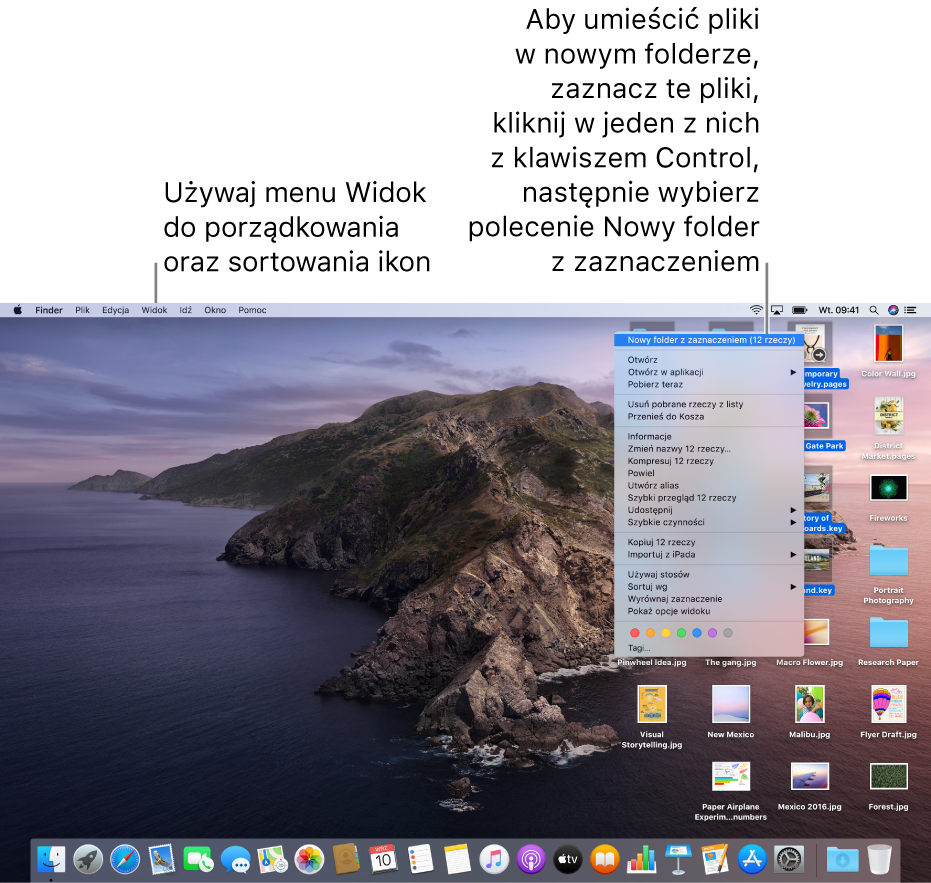Expand Szybkie czynności submenu

coord(709,522)
